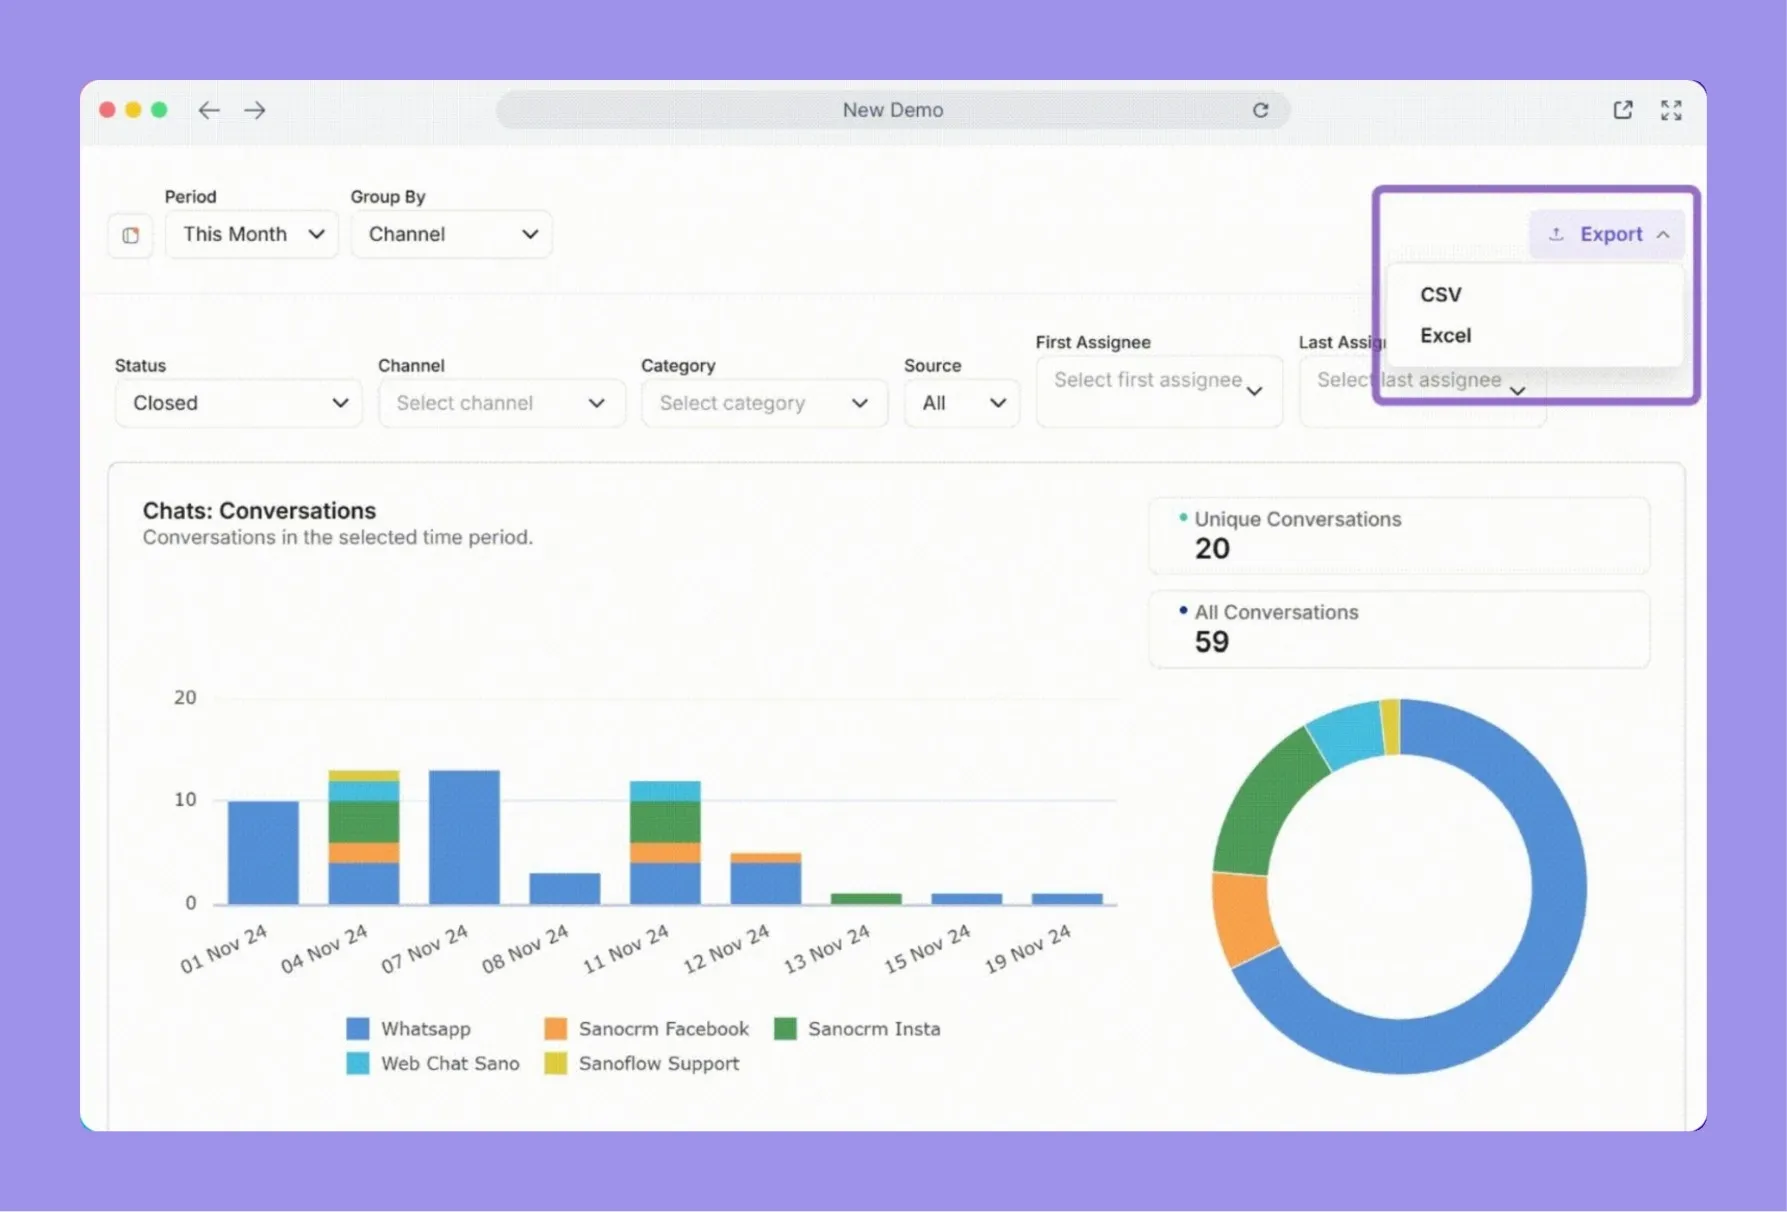This screenshot has width=1787, height=1212.
Task: Collapse the Export button menu
Action: tap(1606, 234)
